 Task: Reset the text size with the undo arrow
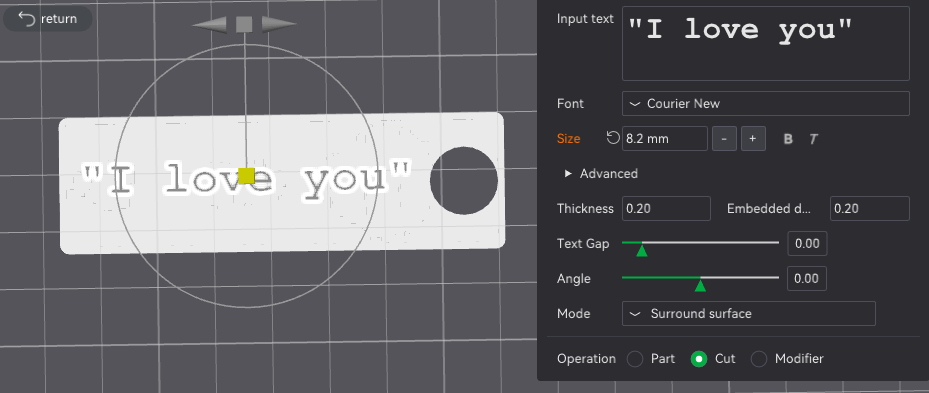coord(613,138)
